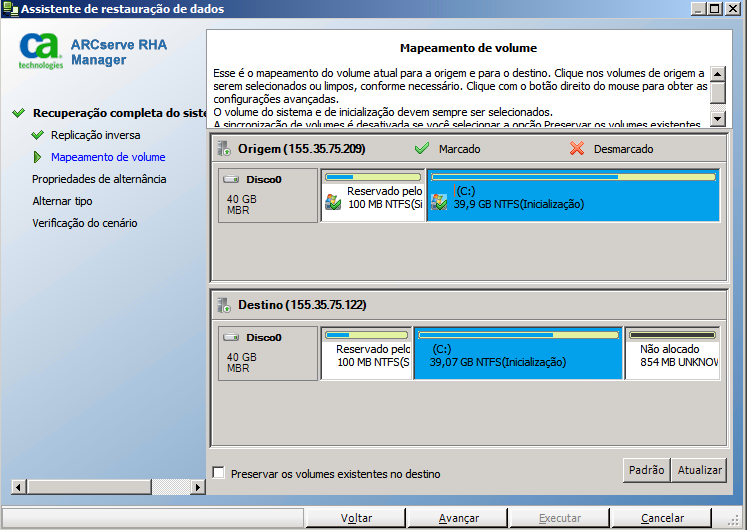Screen dimensions: 747x530
Task: Click the Atualizar button
Action: click(699, 470)
